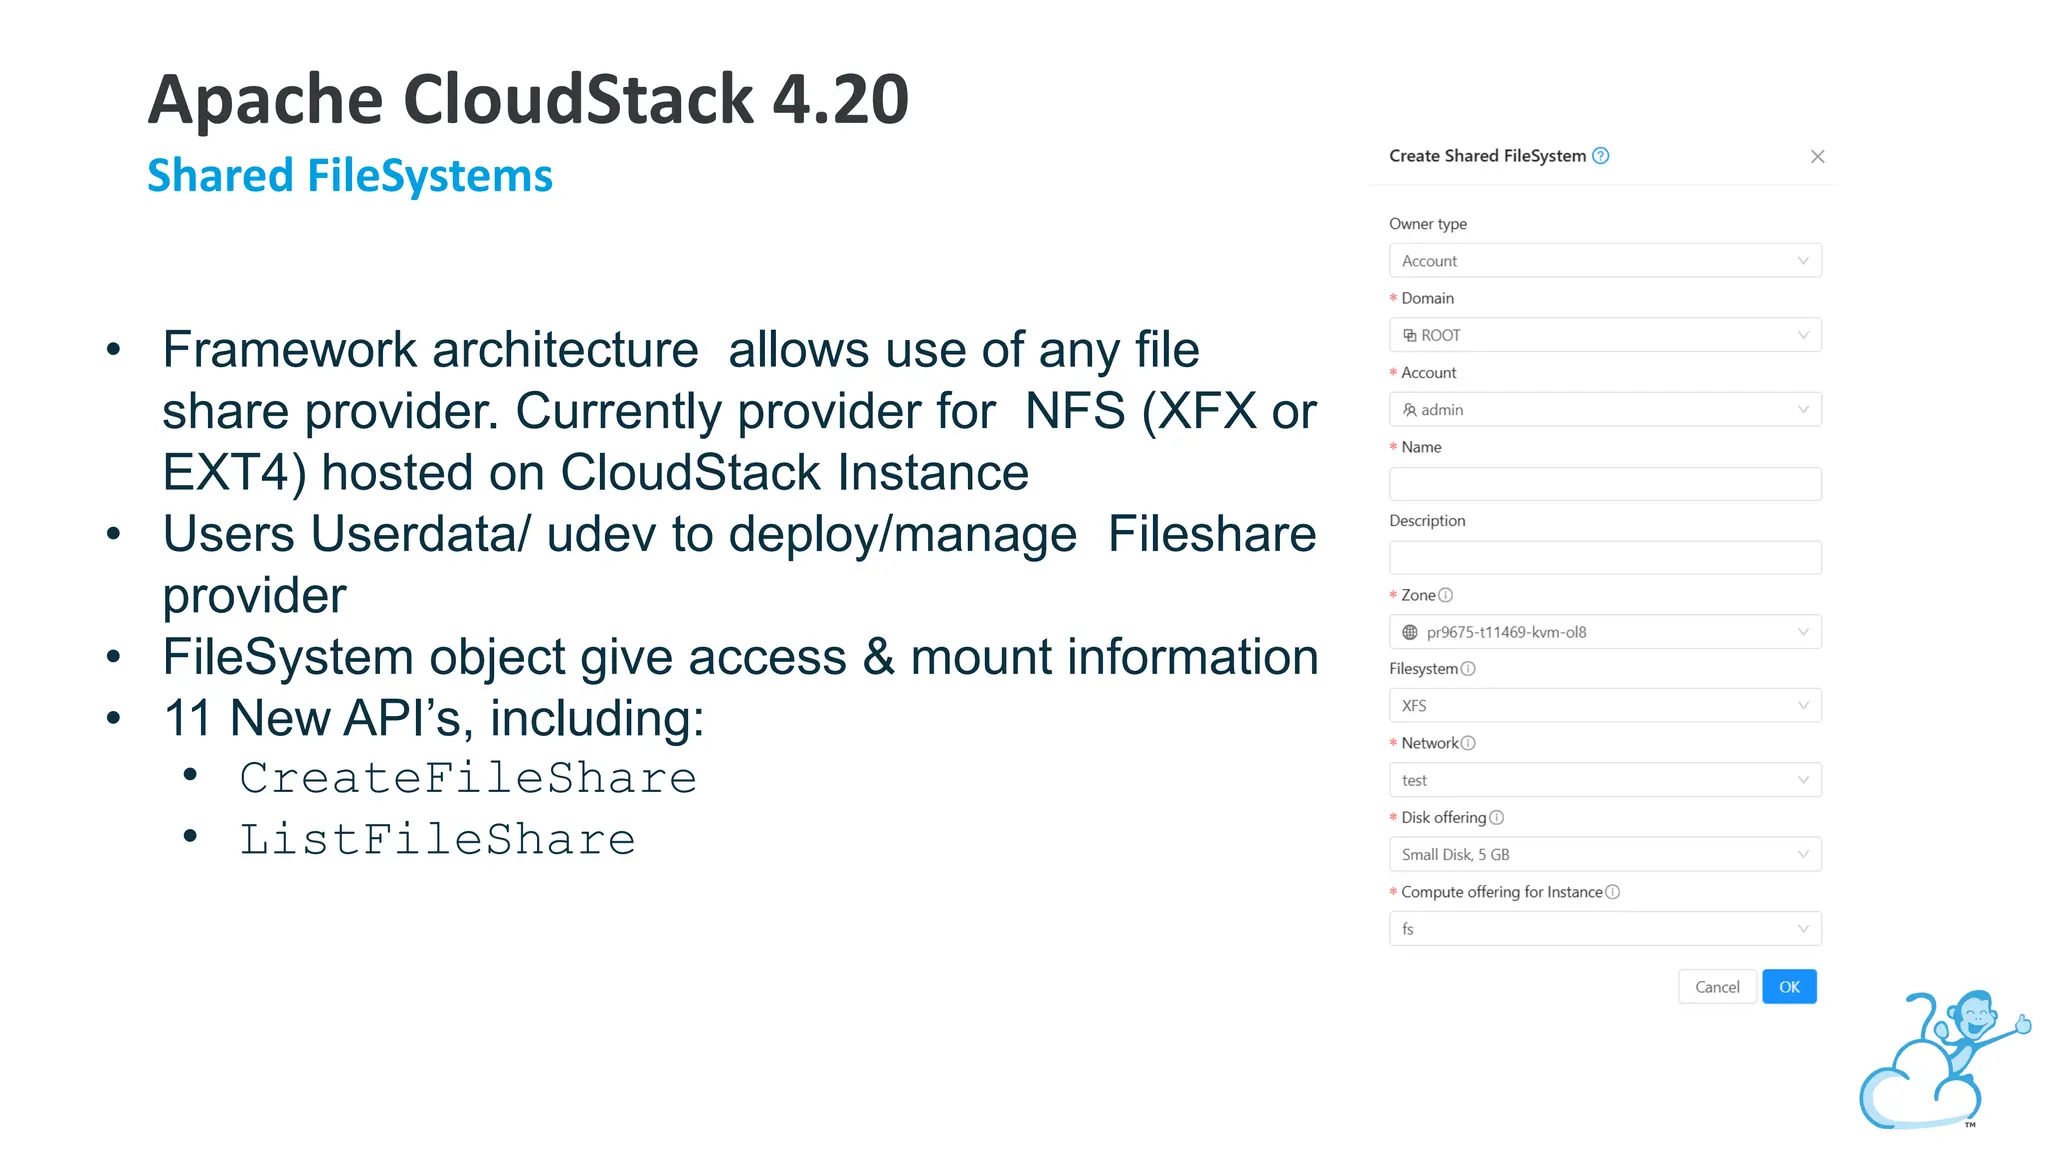Close the Create Shared FileSystem dialog
Screen dimensions: 2048x1152
point(1817,156)
